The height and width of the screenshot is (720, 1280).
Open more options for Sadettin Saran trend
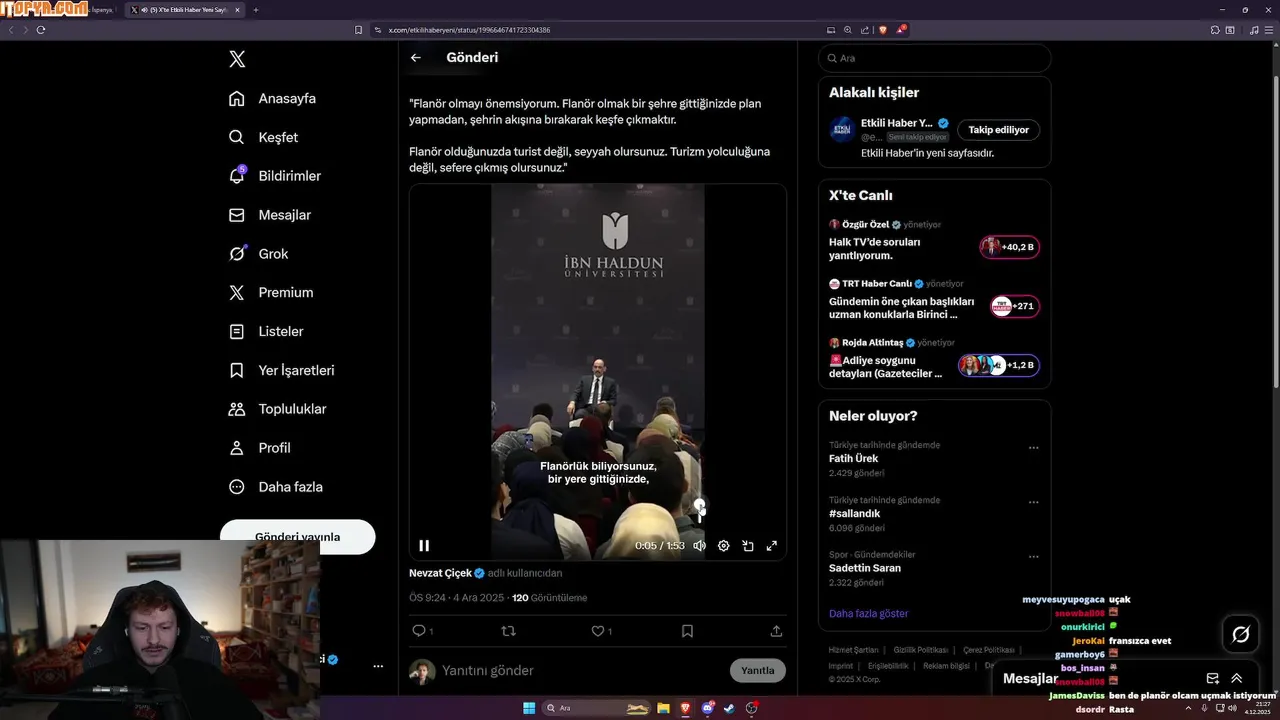1033,557
